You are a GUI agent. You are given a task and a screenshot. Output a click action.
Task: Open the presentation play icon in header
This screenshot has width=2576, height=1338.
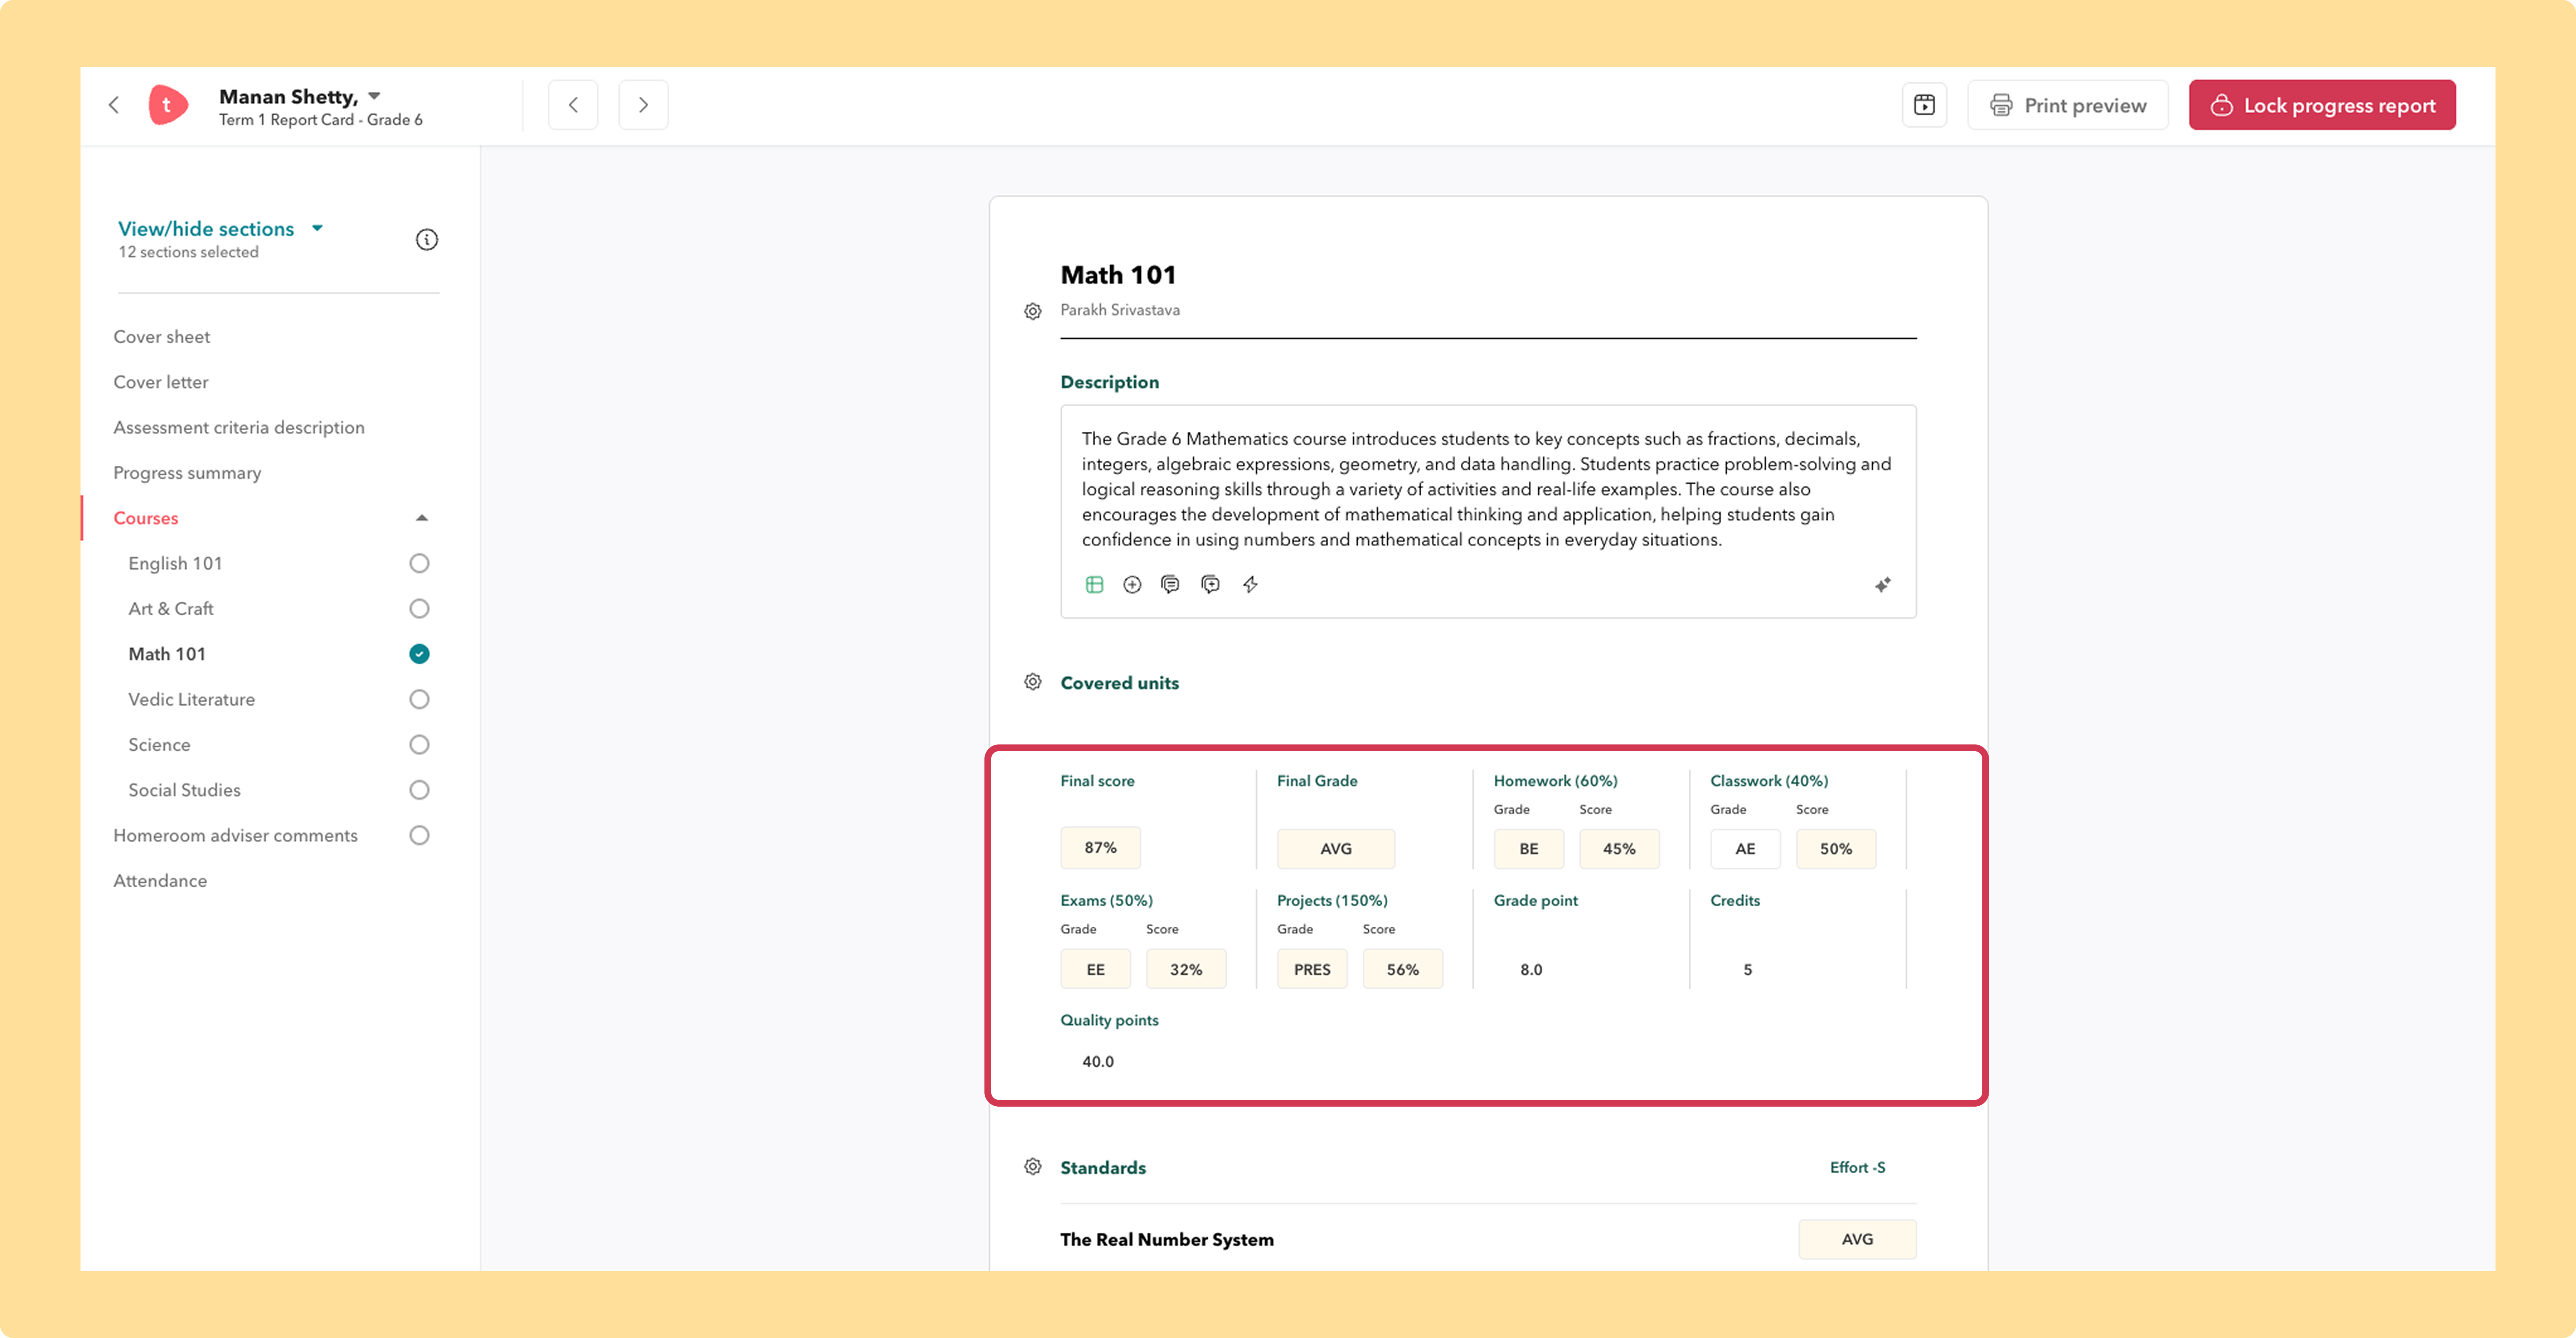(1924, 105)
